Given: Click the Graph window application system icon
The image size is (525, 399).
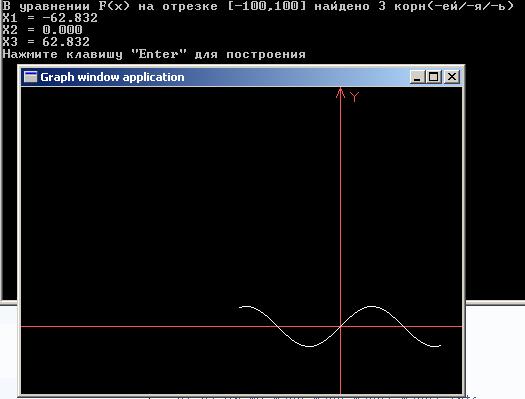Looking at the screenshot, I should pyautogui.click(x=30, y=77).
